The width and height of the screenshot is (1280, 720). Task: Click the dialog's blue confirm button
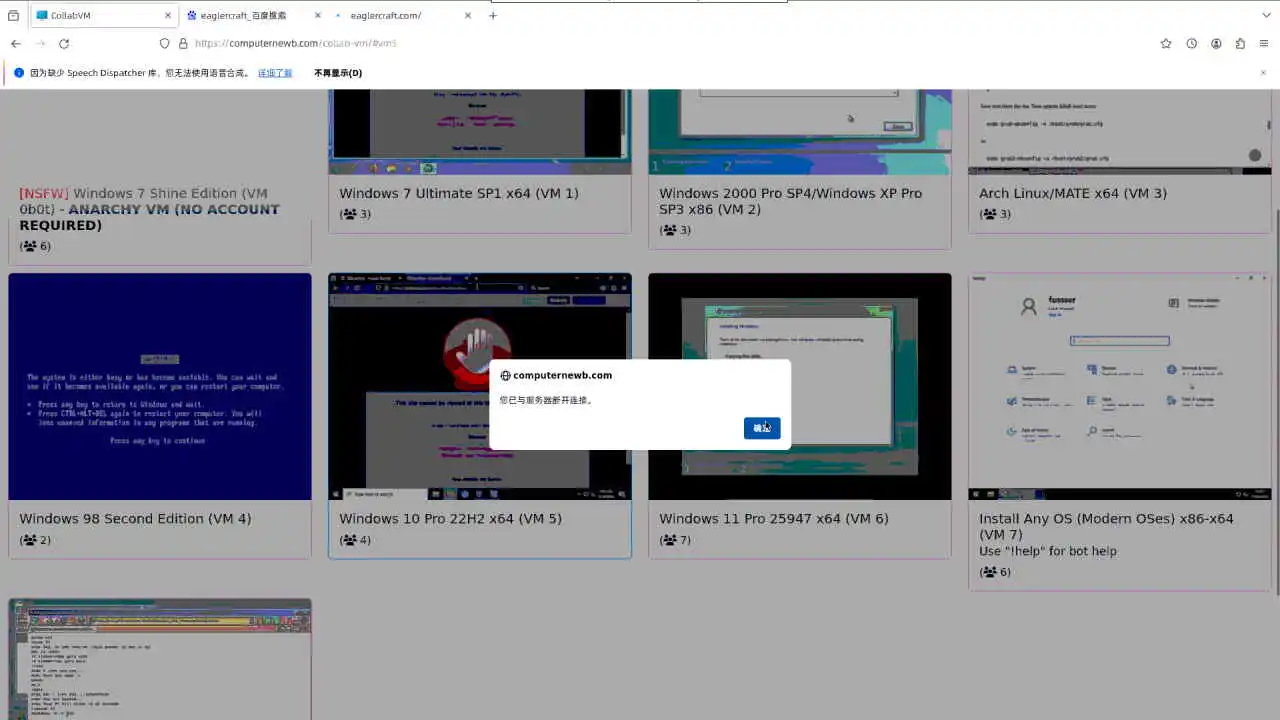click(x=762, y=428)
